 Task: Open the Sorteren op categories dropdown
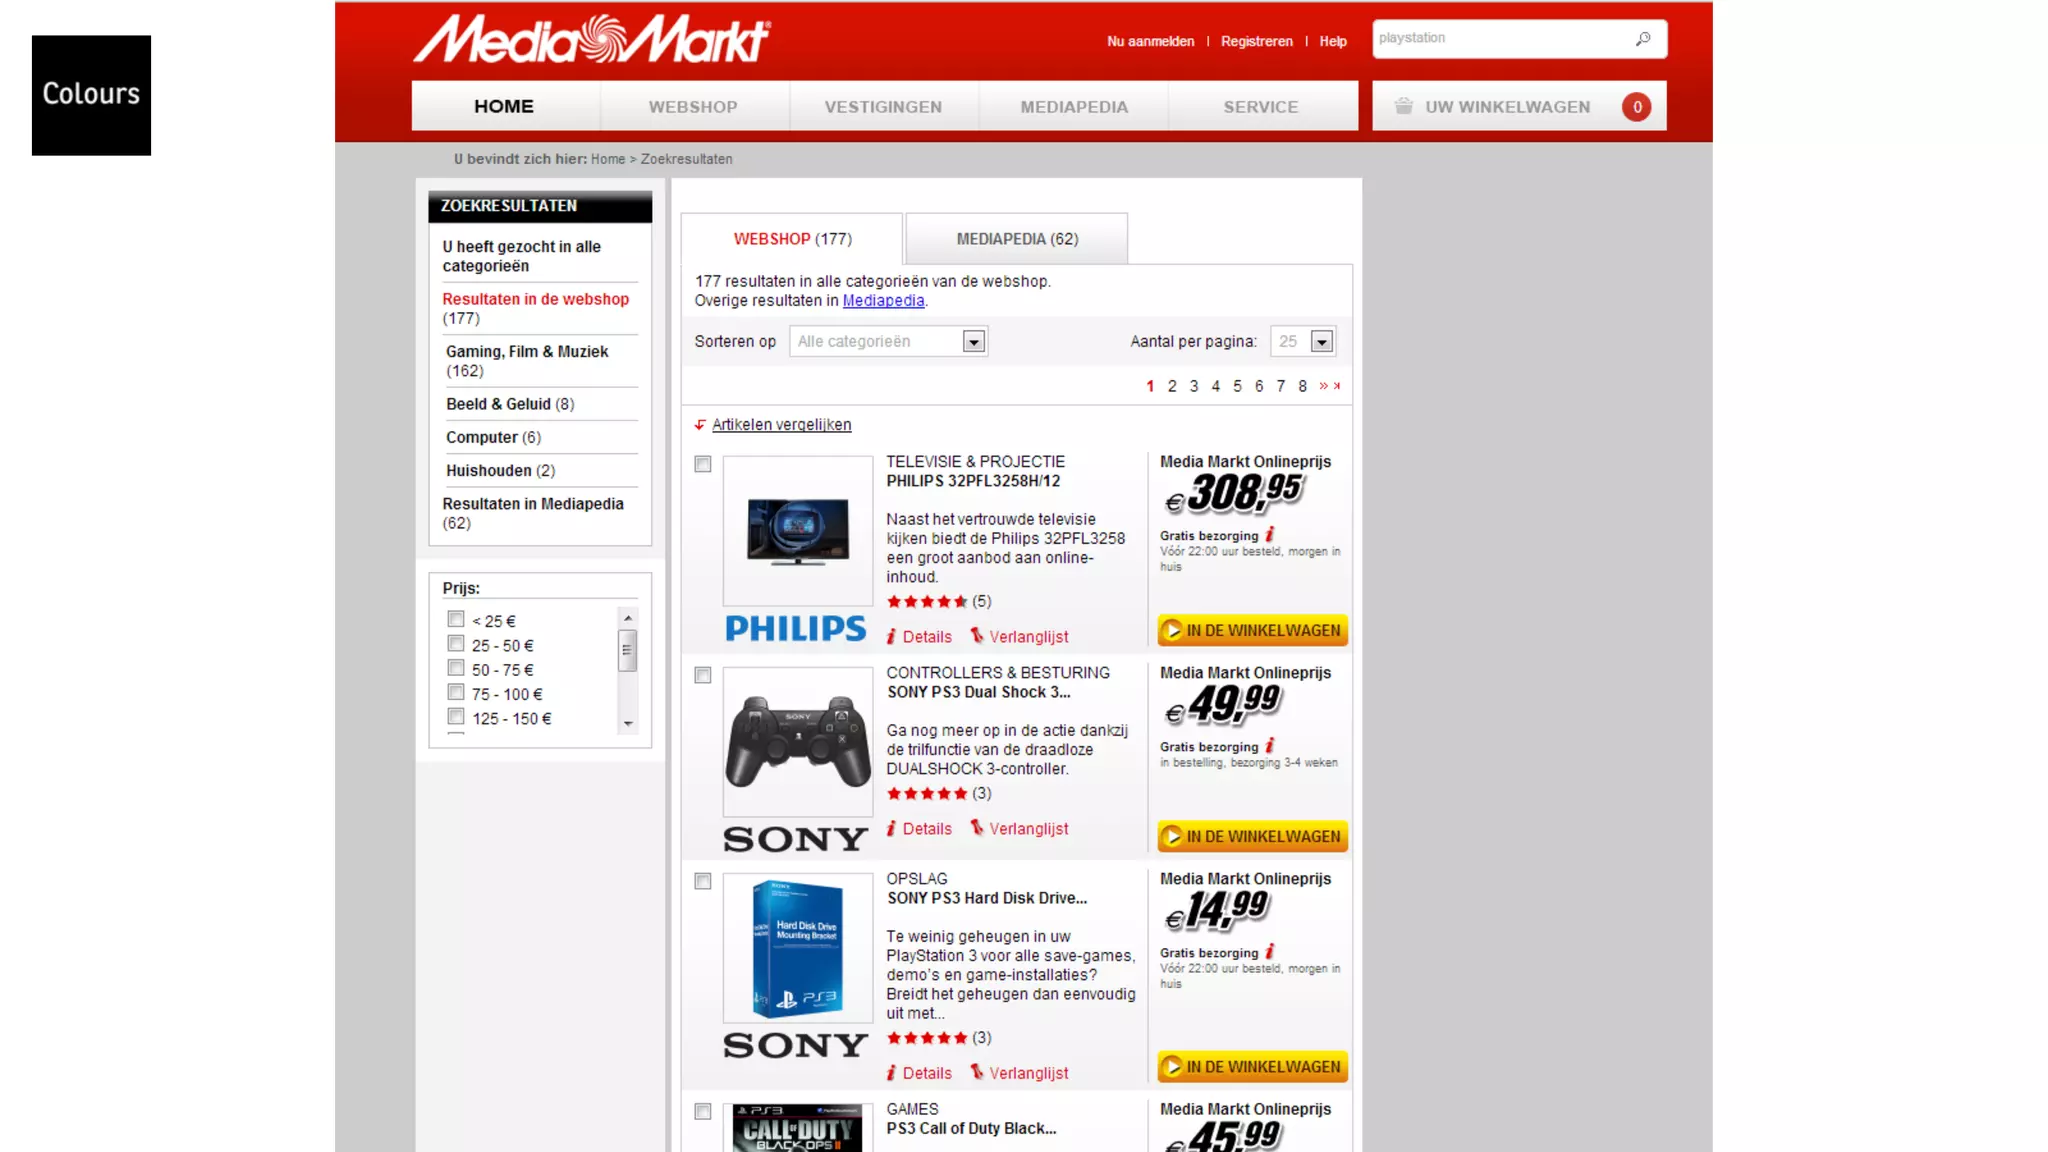point(973,342)
